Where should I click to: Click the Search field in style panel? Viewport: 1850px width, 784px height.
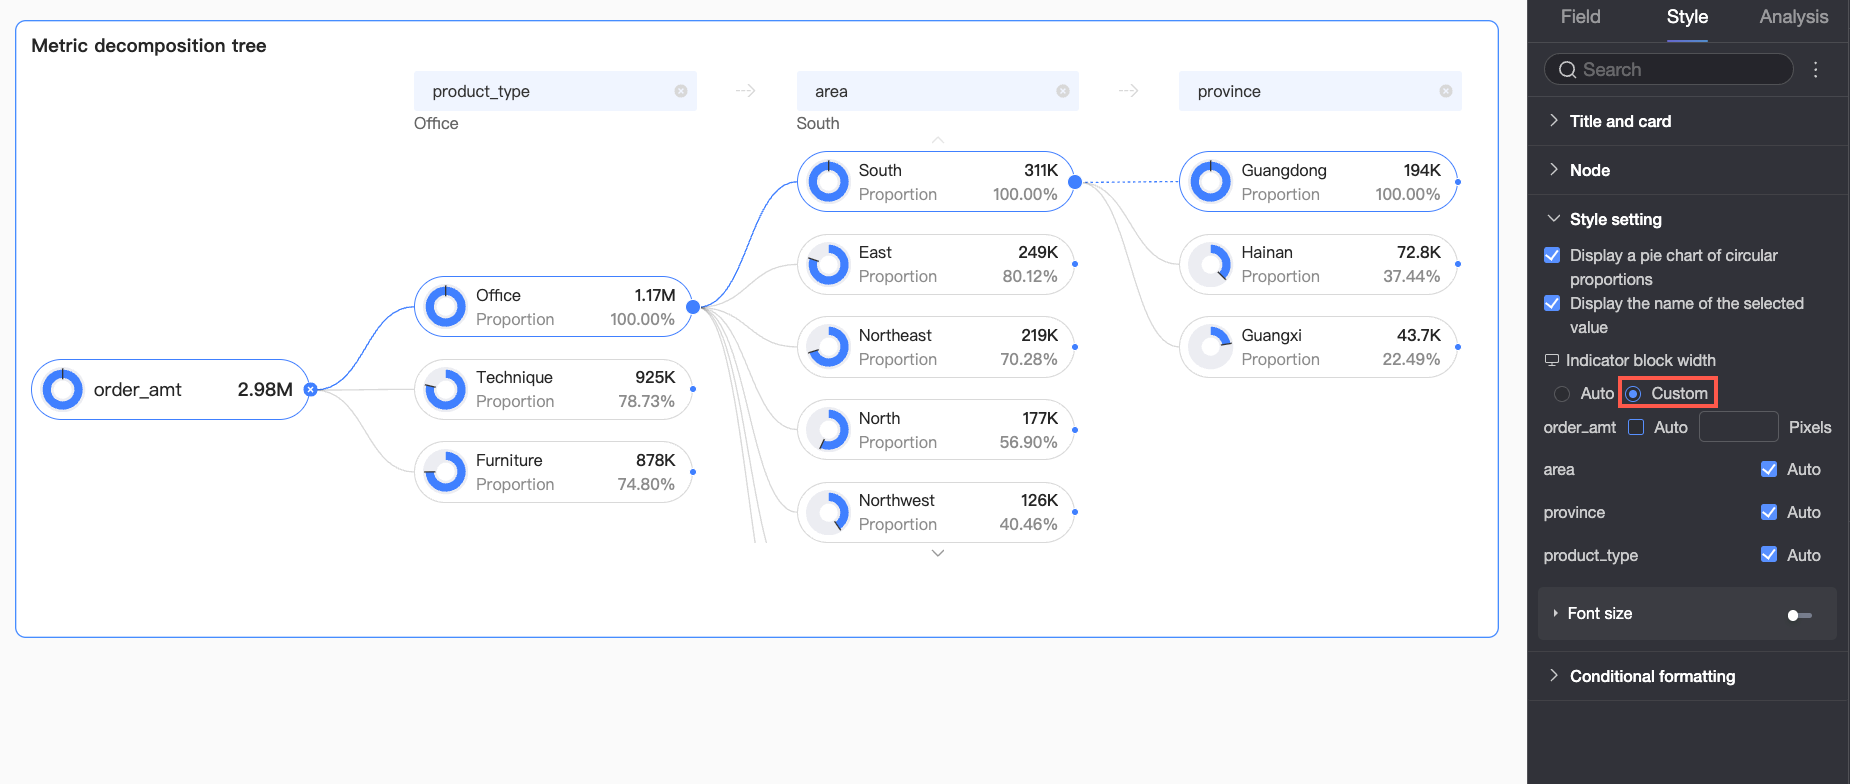point(1669,70)
